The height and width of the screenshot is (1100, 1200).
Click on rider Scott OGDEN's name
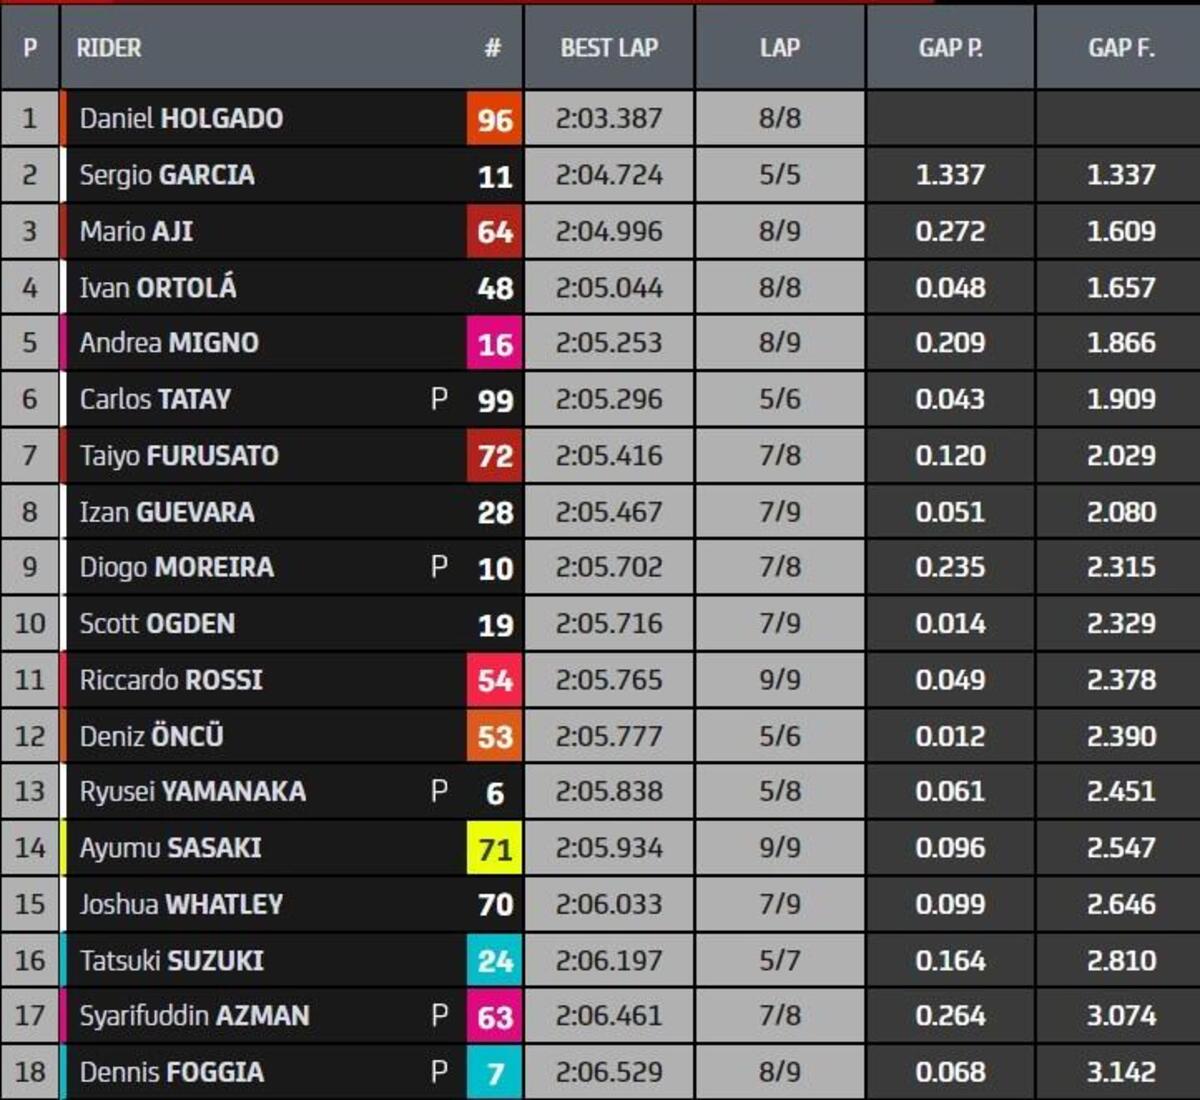point(157,623)
